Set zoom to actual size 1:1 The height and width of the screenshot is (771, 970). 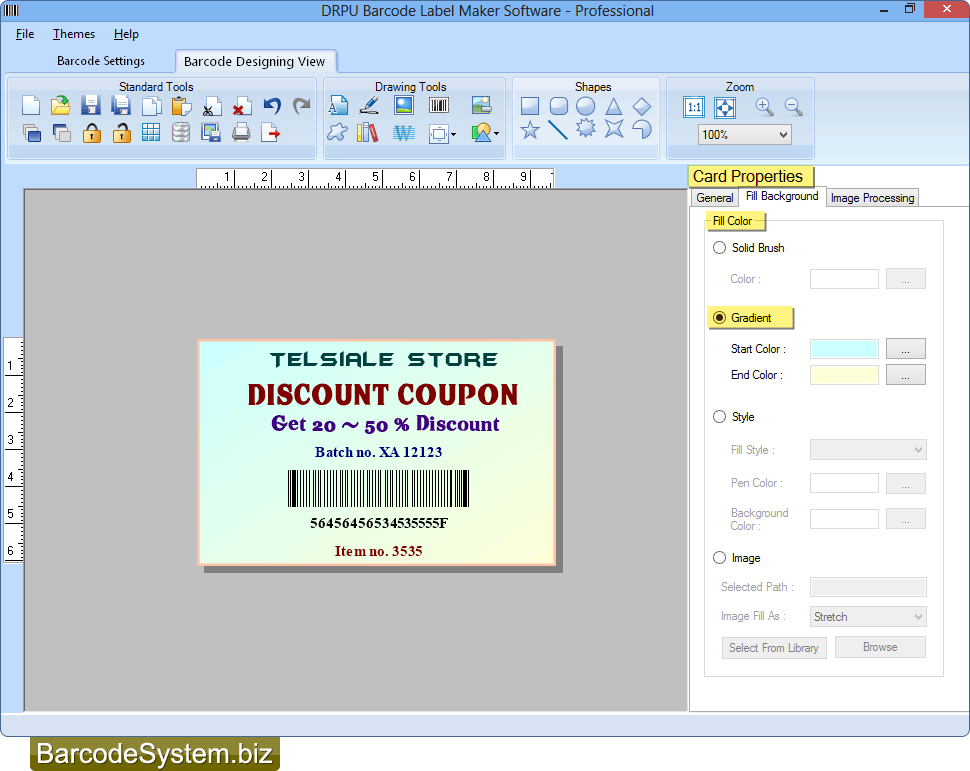pyautogui.click(x=694, y=107)
